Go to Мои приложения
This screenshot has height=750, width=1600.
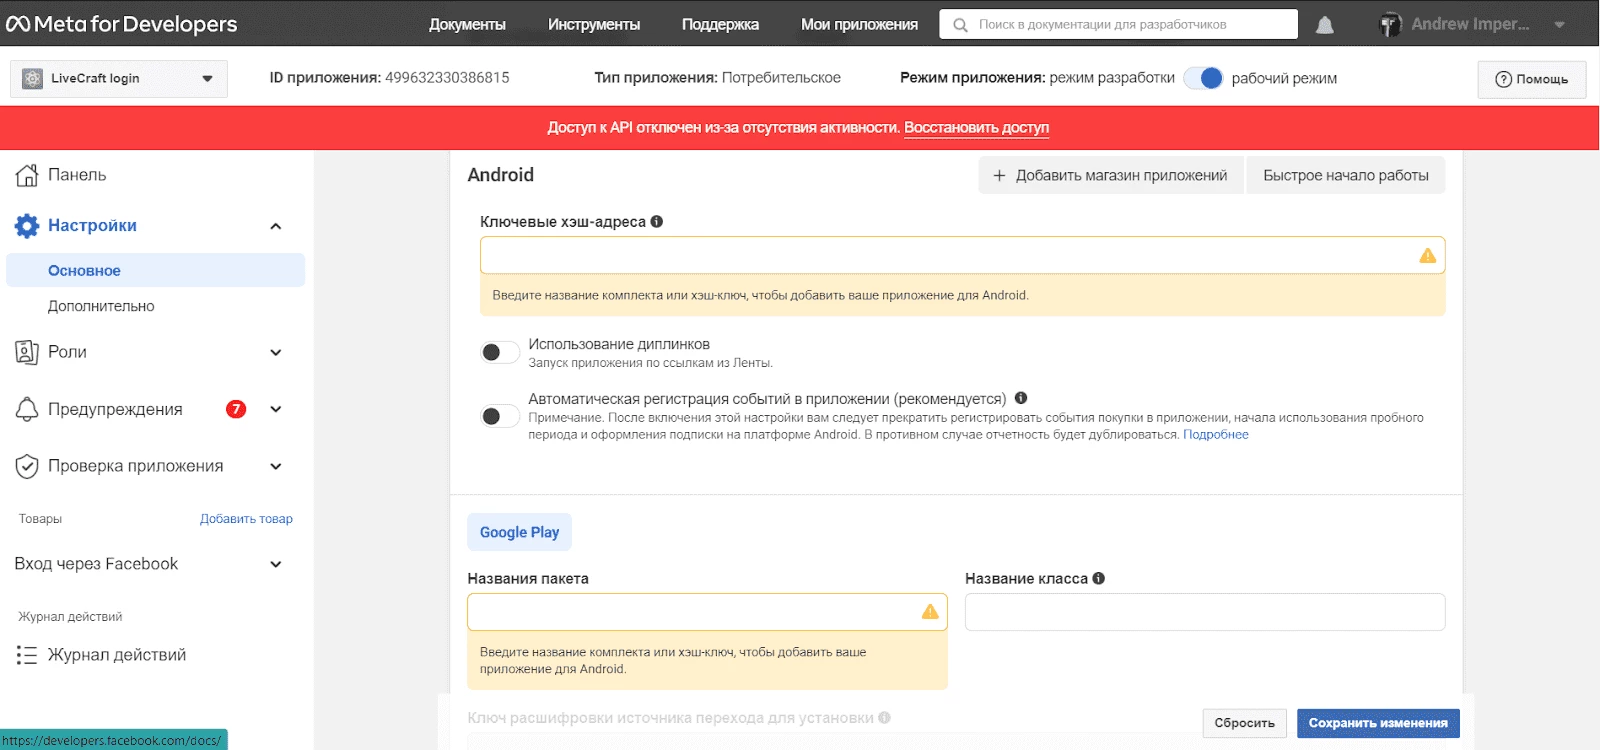click(x=859, y=25)
